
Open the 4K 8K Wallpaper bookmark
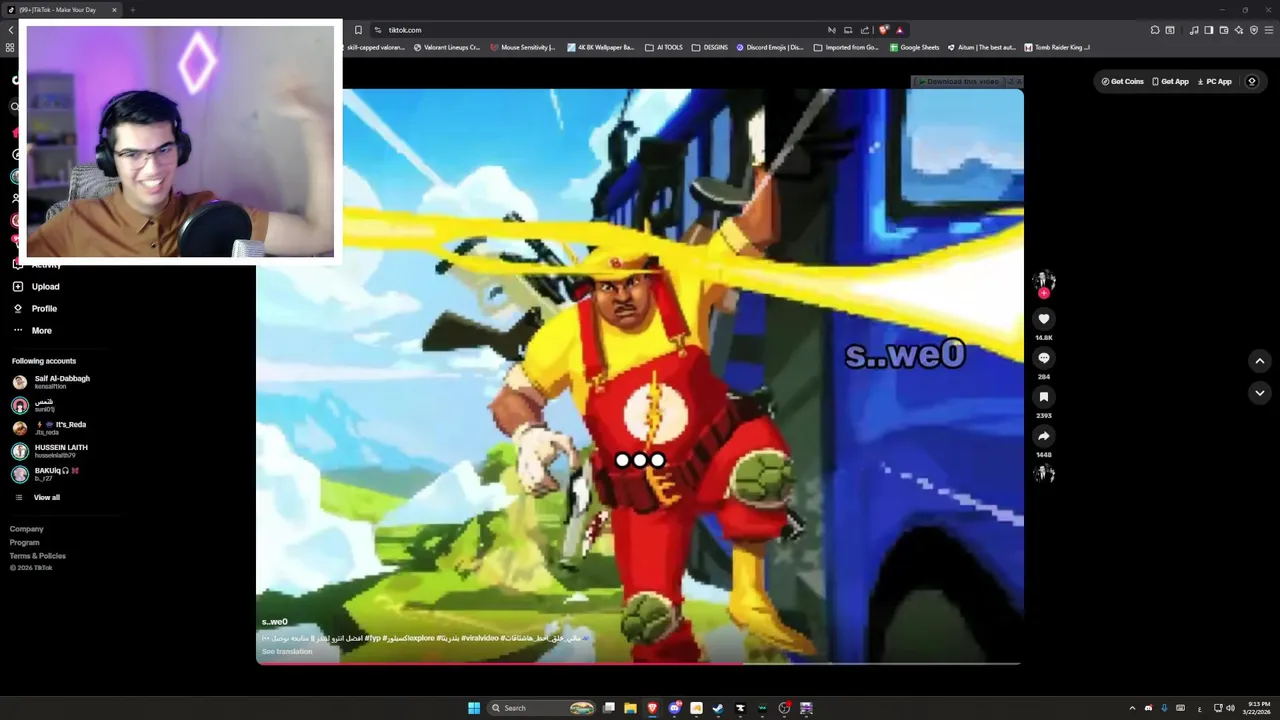600,47
